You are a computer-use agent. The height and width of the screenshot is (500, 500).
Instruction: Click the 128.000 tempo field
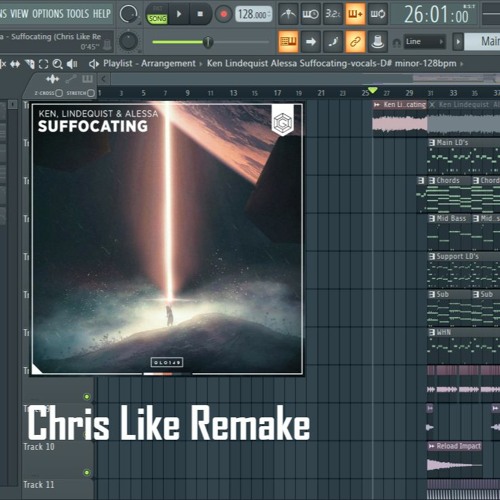point(254,14)
